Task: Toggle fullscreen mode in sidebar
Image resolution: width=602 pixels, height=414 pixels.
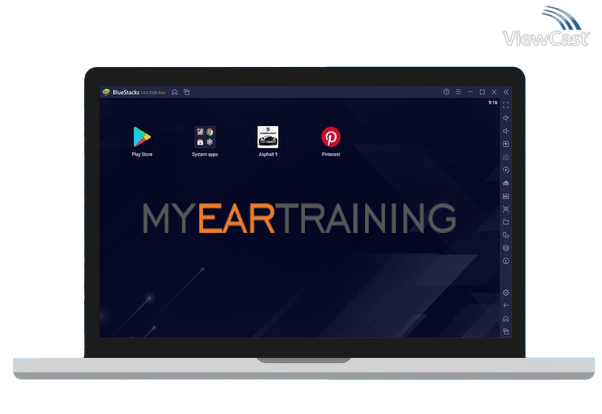Action: (x=506, y=105)
